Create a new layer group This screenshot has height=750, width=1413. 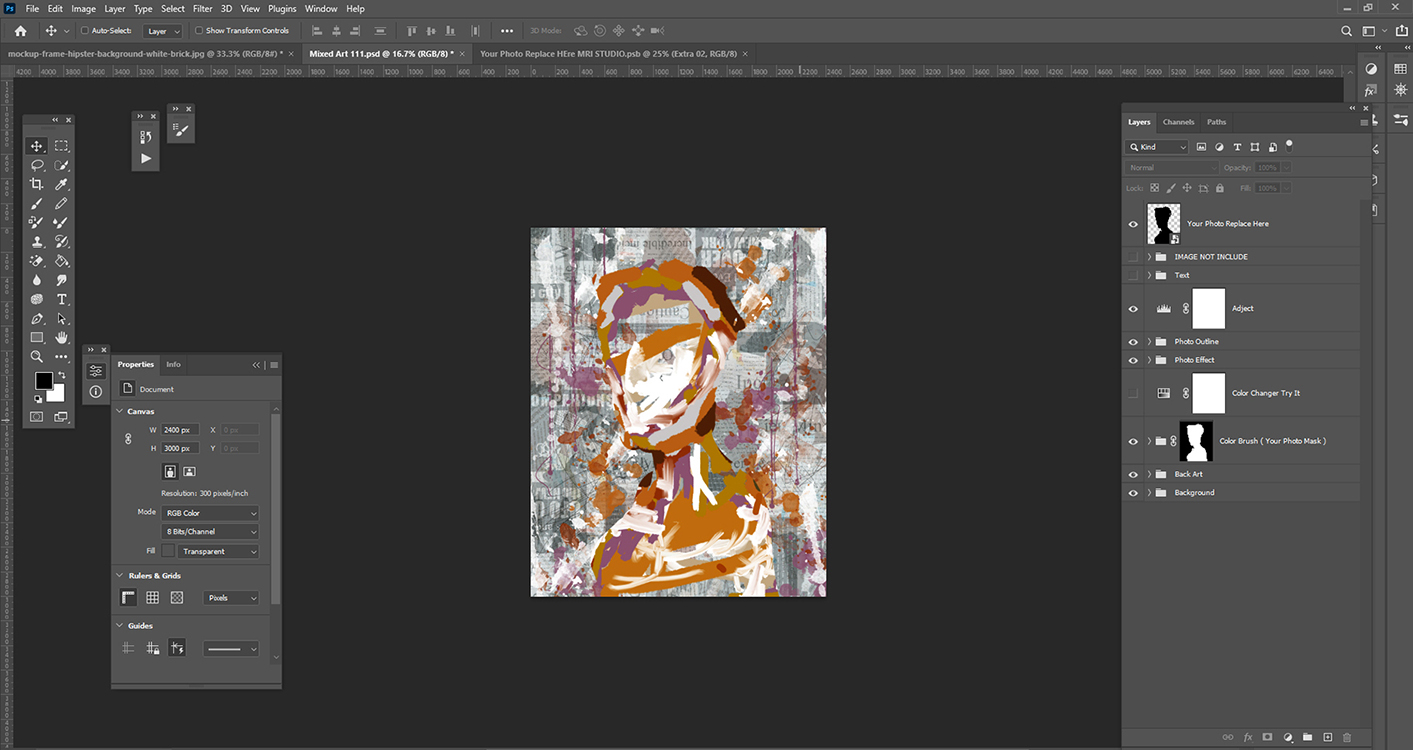coord(1307,737)
